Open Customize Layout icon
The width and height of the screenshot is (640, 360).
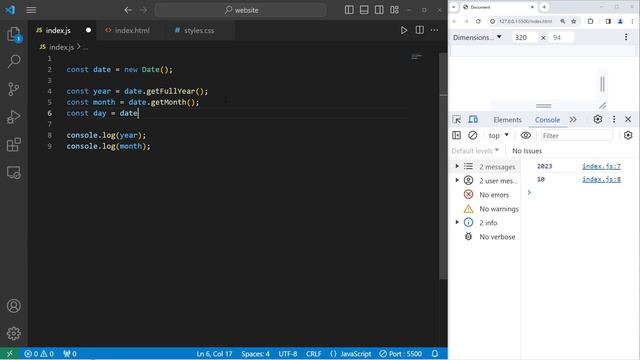(394, 10)
